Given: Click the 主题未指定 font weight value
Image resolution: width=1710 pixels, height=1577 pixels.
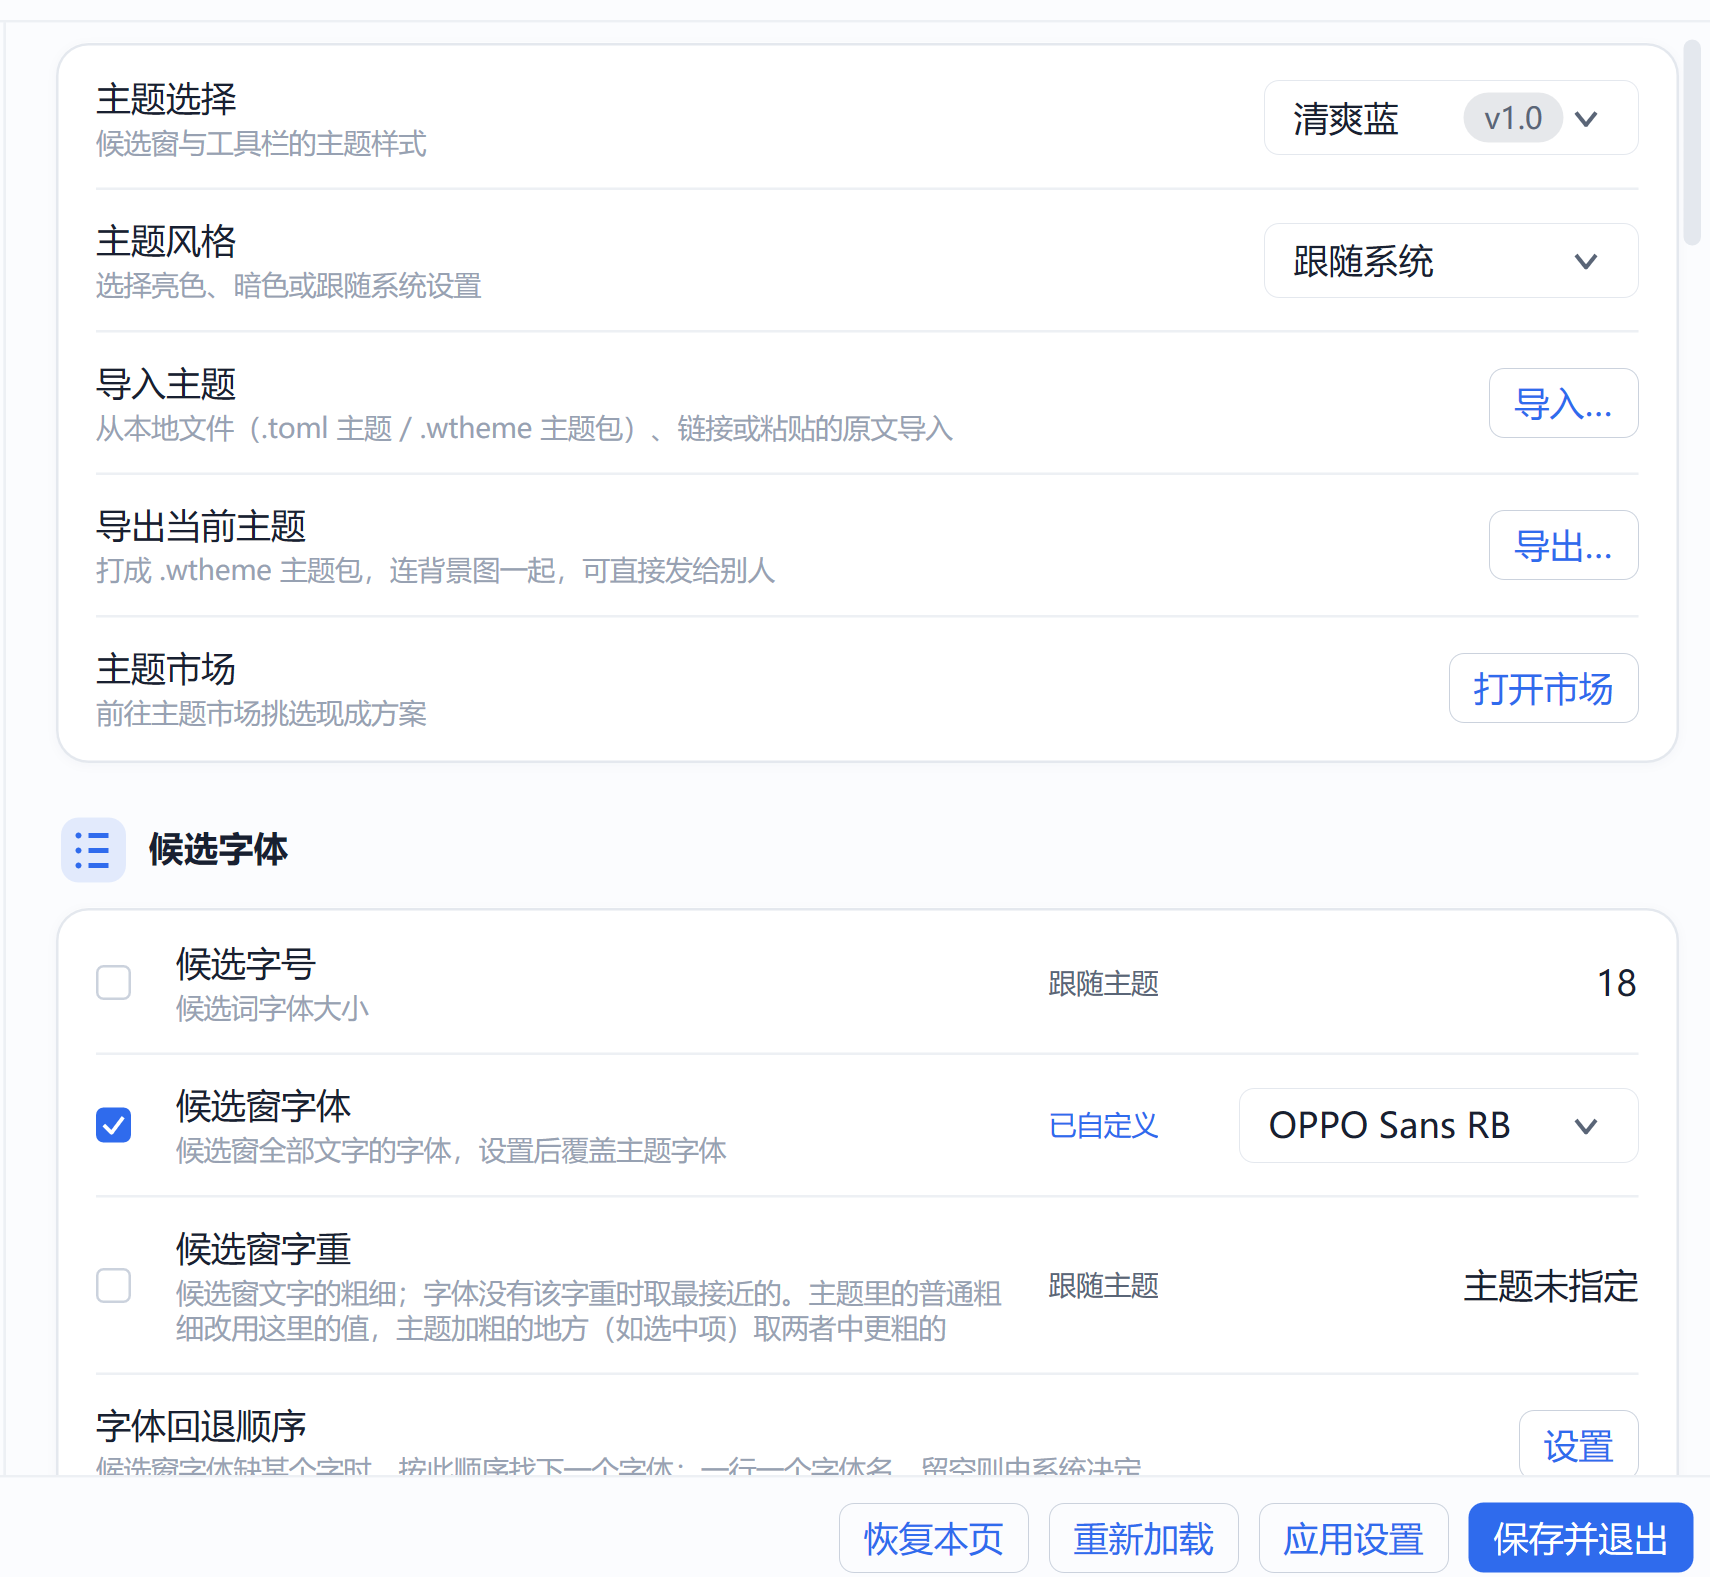Looking at the screenshot, I should (1551, 1286).
